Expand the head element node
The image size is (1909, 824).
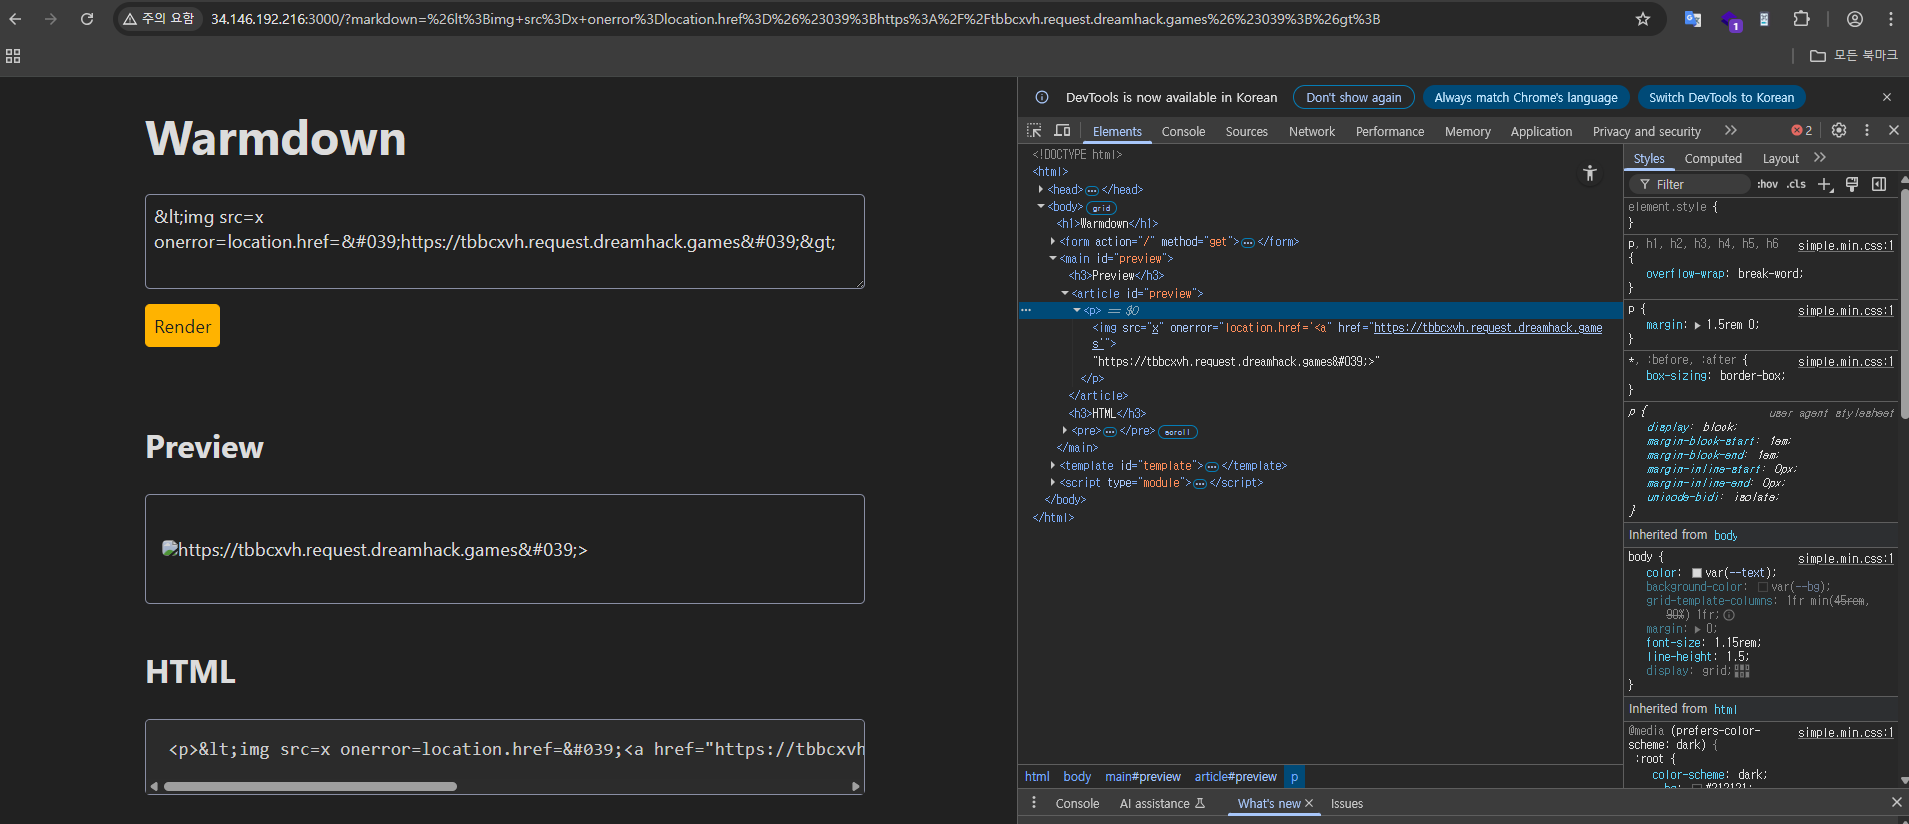click(x=1041, y=189)
